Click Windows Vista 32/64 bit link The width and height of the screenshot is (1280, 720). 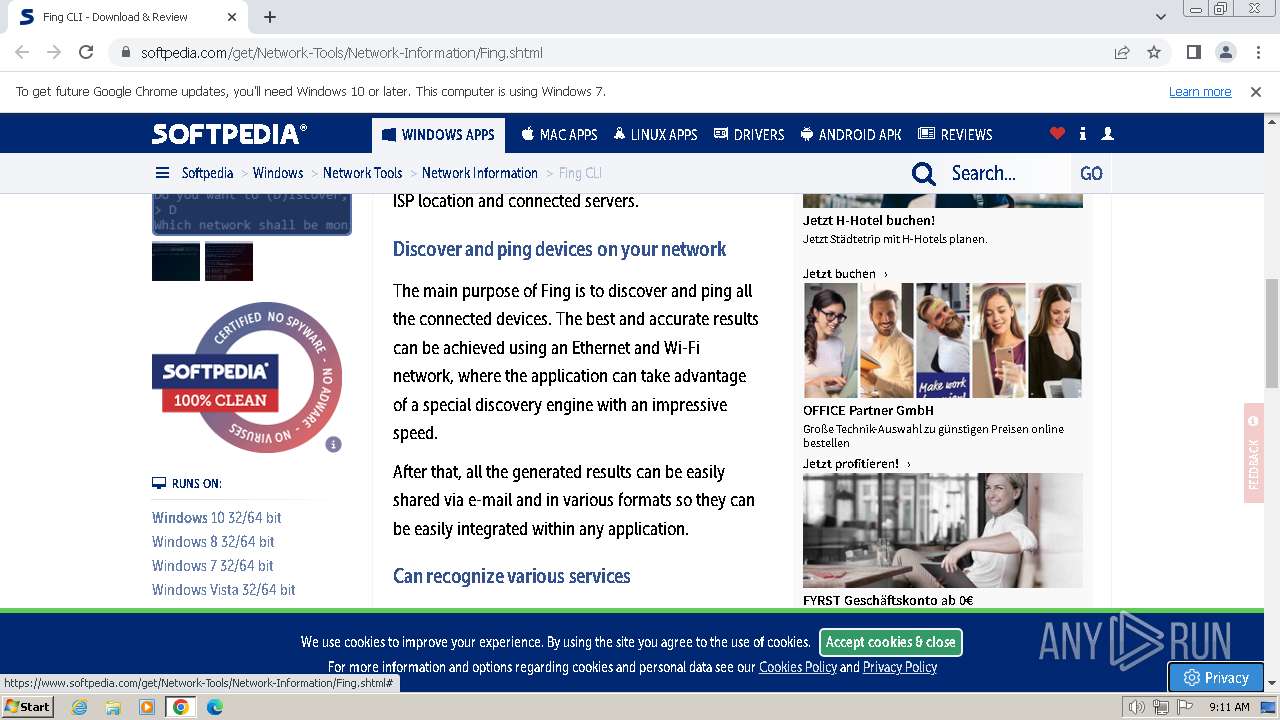click(x=224, y=590)
